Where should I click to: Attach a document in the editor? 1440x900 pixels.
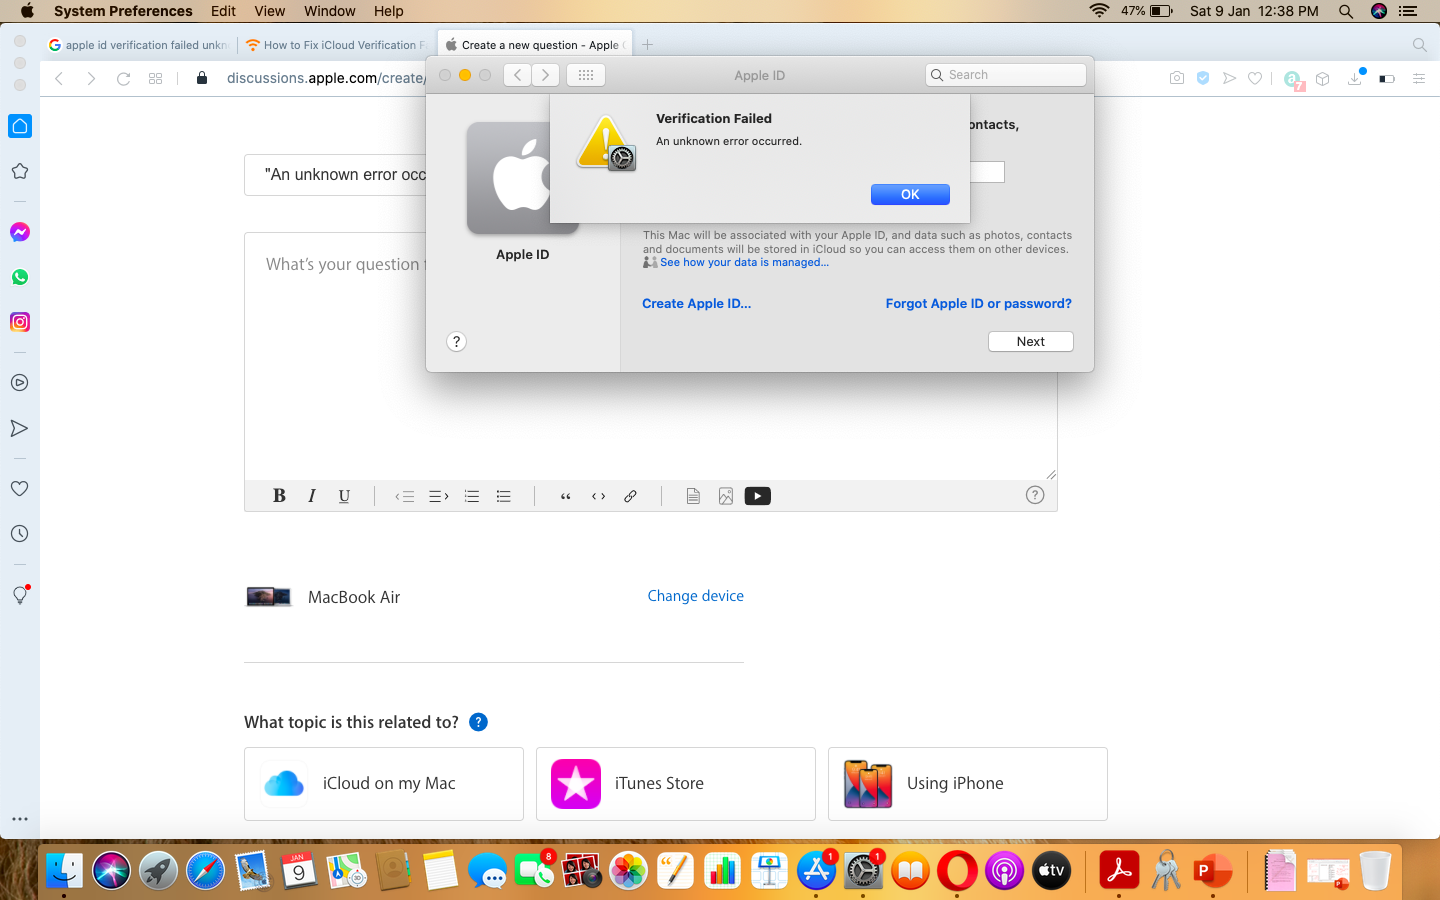coord(693,496)
